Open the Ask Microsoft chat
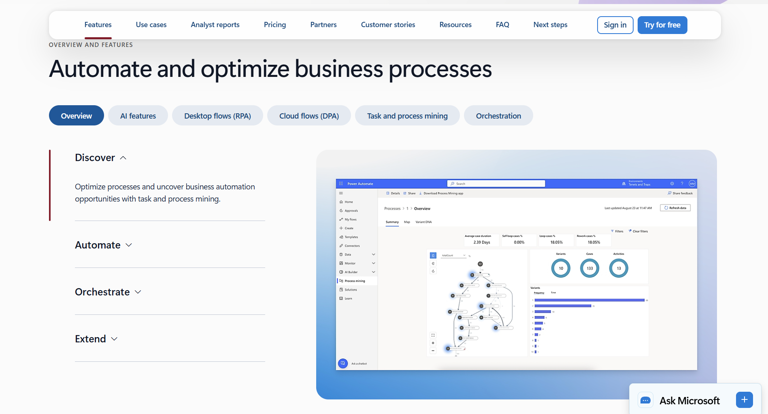The image size is (768, 414). tap(696, 400)
